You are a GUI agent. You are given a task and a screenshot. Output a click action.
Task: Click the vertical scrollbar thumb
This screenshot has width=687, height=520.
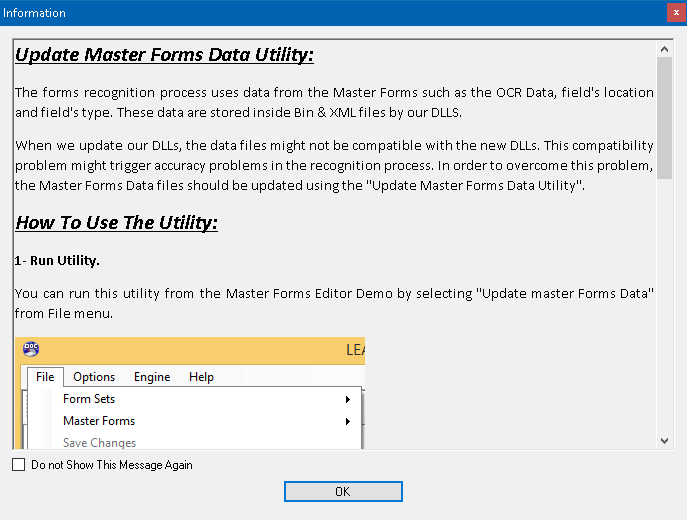point(665,118)
